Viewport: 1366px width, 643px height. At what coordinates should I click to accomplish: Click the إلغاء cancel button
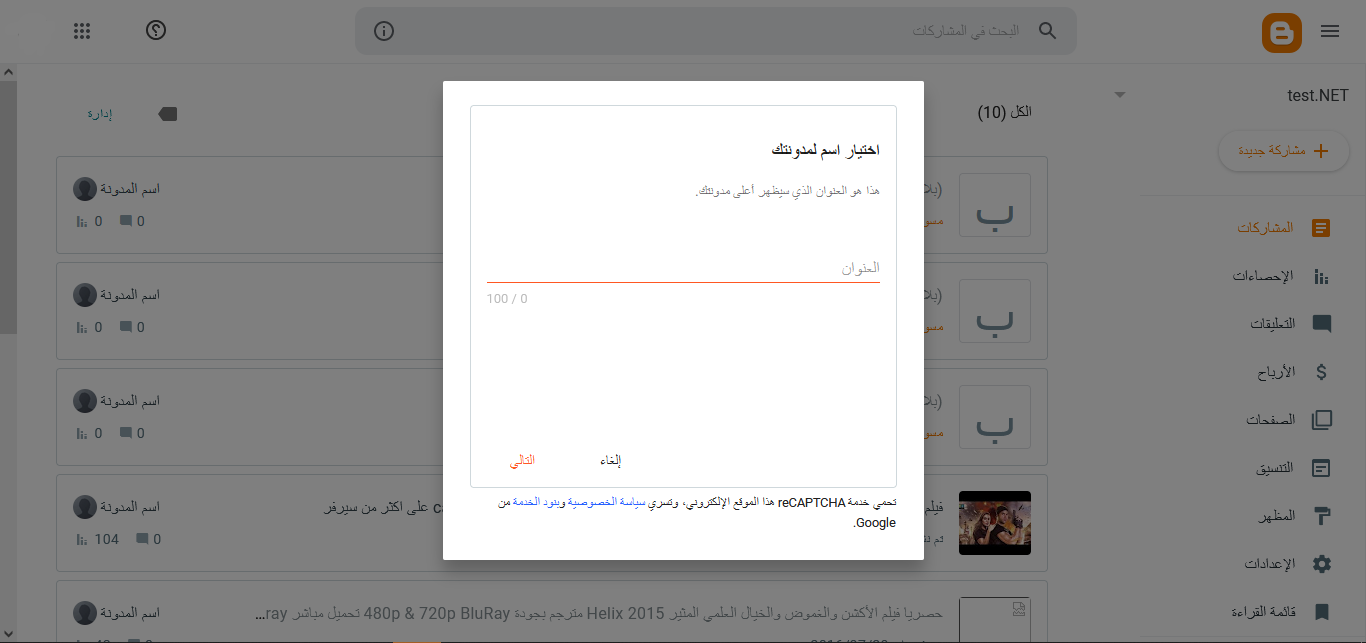[610, 460]
